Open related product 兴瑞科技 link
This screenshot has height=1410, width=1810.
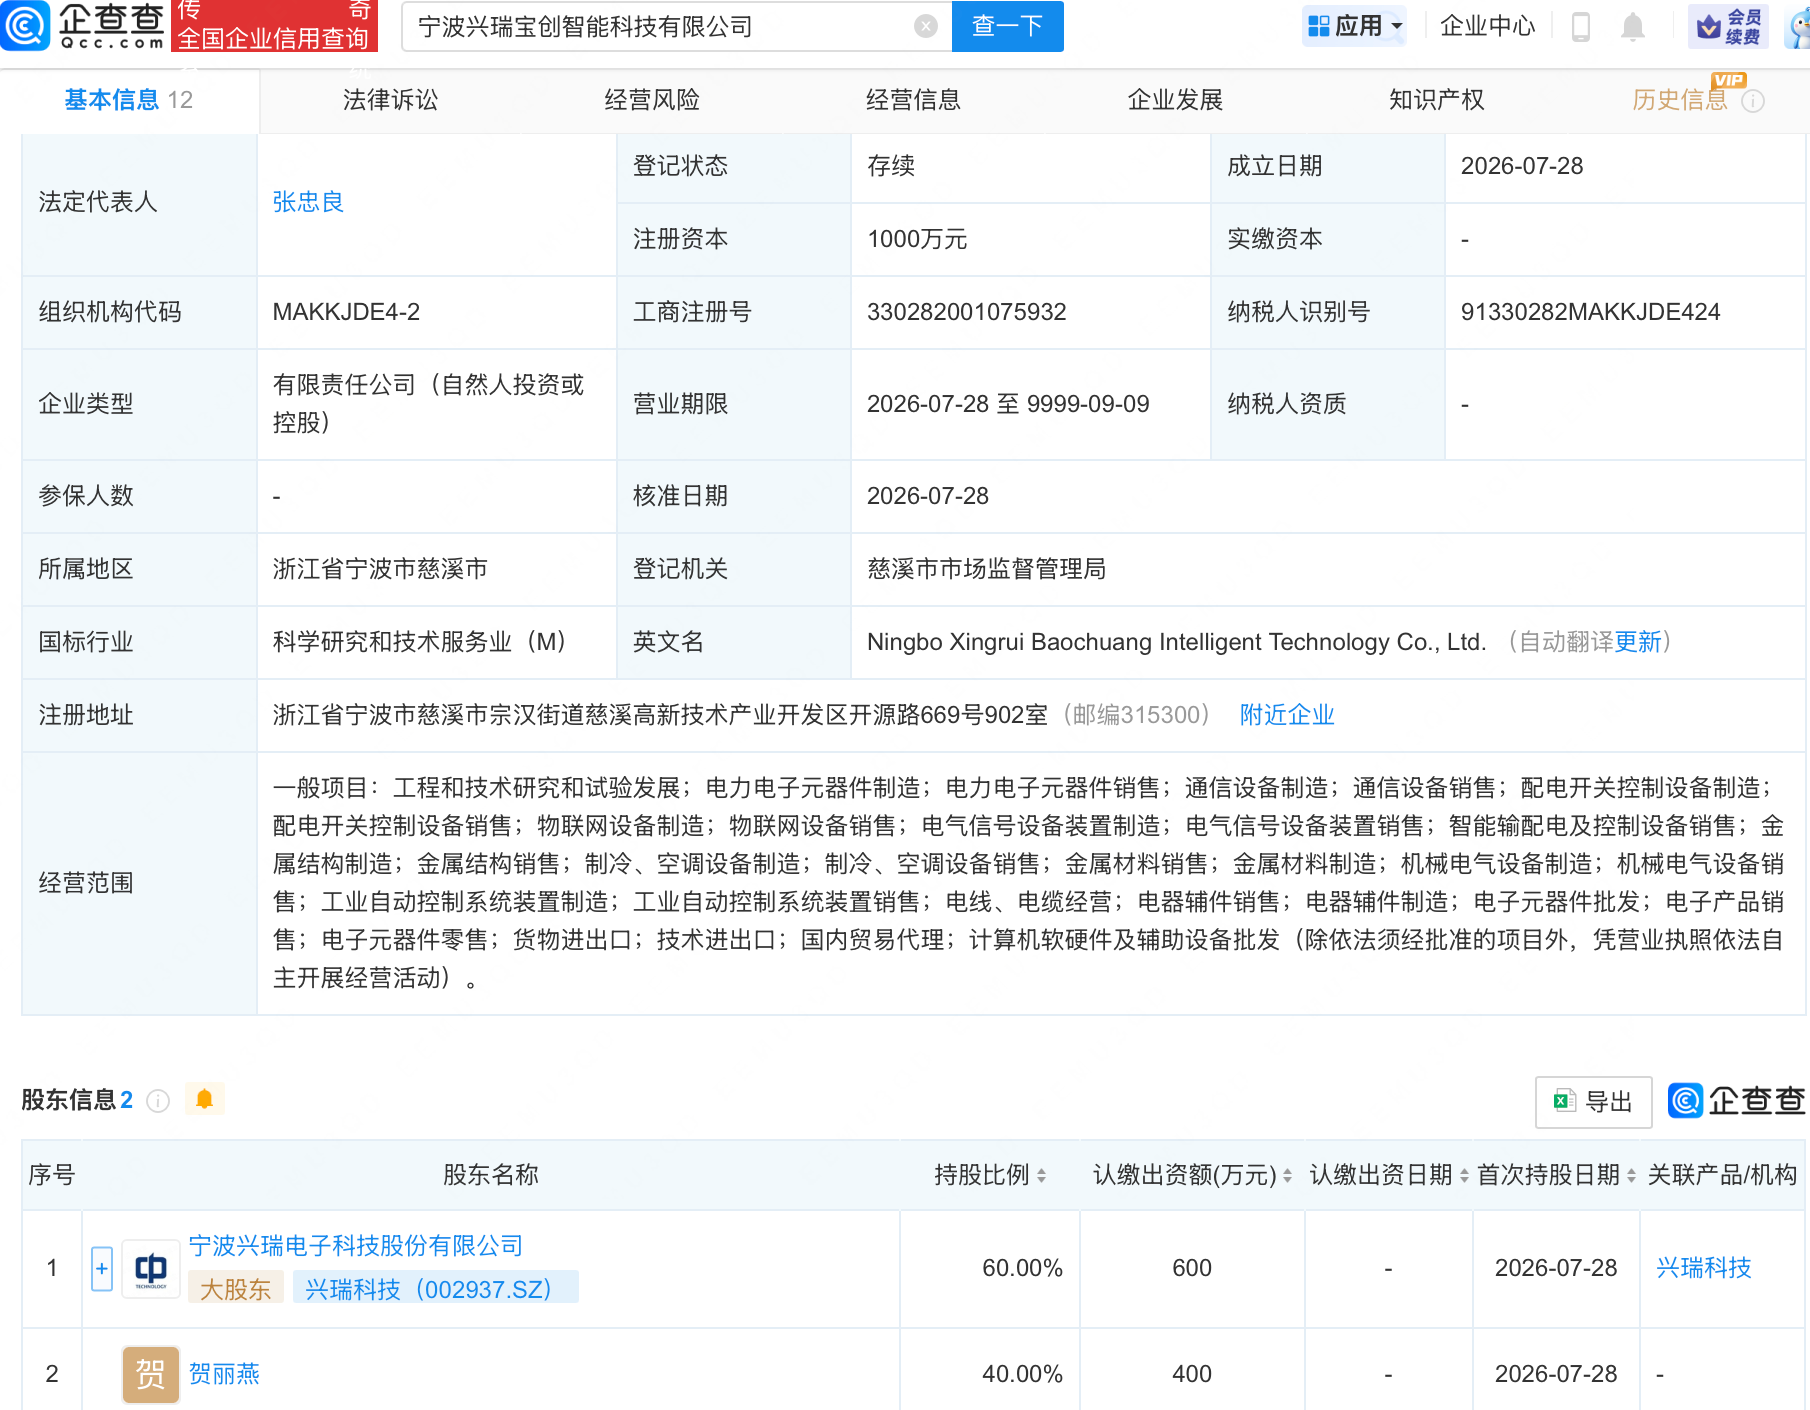tap(1704, 1268)
